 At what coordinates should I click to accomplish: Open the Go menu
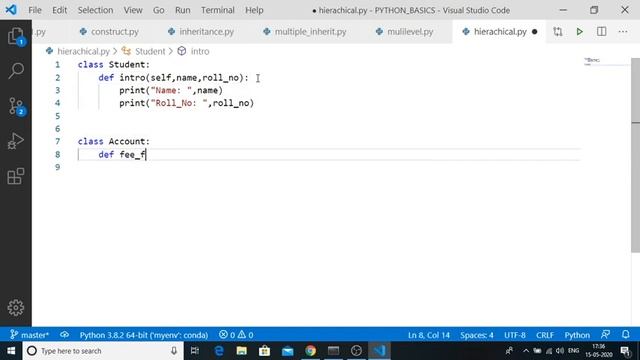point(158,10)
